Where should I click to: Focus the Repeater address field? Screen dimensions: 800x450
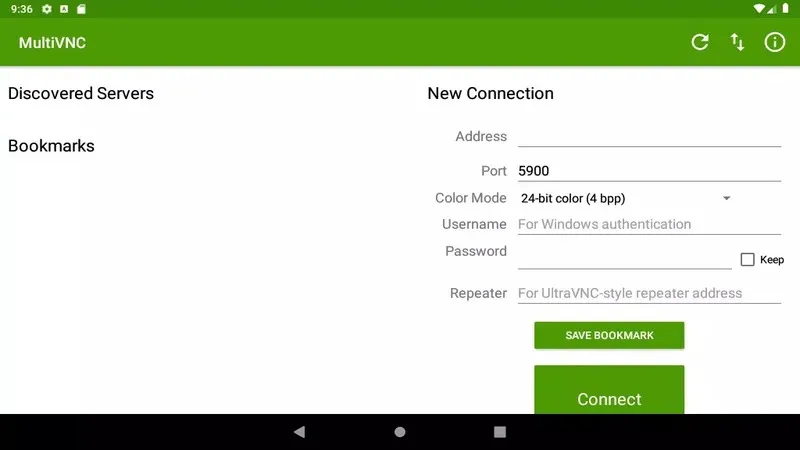(649, 293)
